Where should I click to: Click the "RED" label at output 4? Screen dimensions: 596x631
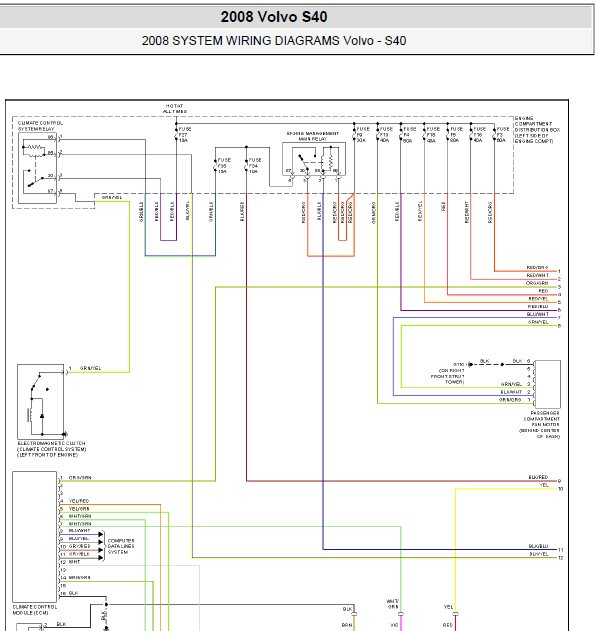click(543, 291)
